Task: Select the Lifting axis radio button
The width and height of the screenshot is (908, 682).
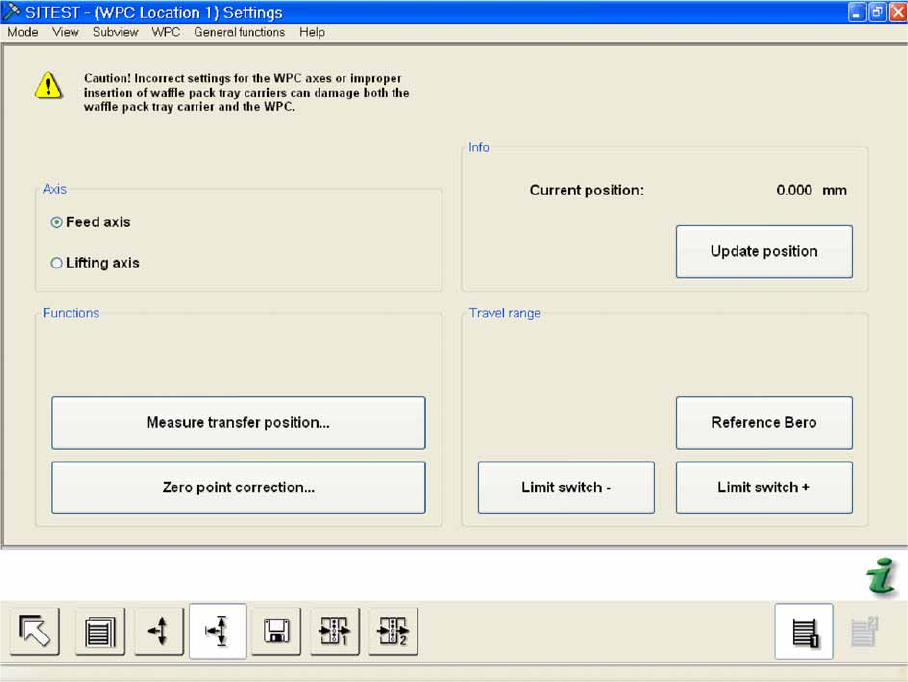Action: pos(56,263)
